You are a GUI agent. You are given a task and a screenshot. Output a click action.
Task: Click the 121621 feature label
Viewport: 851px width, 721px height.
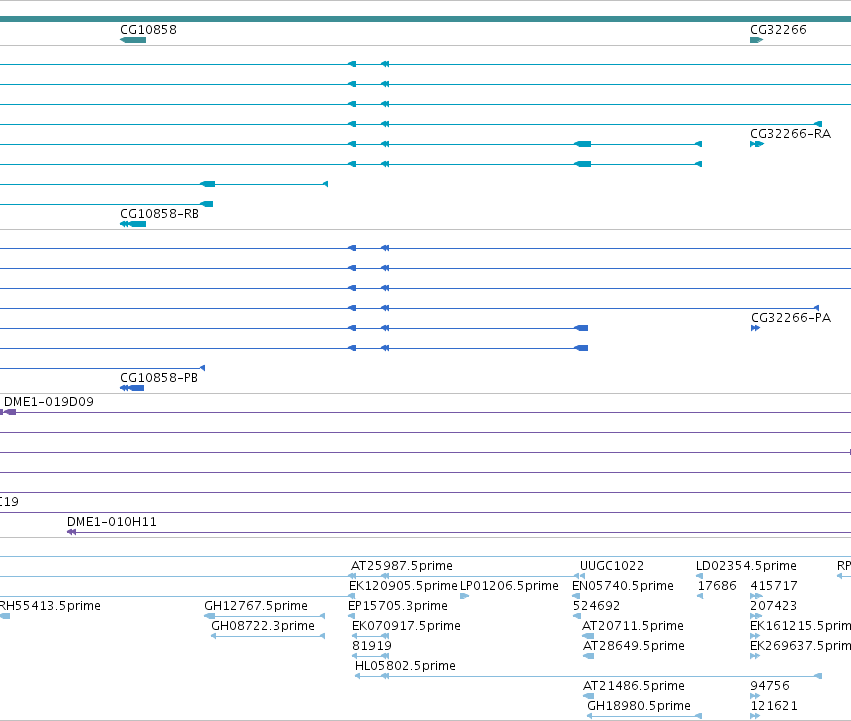[x=774, y=706]
